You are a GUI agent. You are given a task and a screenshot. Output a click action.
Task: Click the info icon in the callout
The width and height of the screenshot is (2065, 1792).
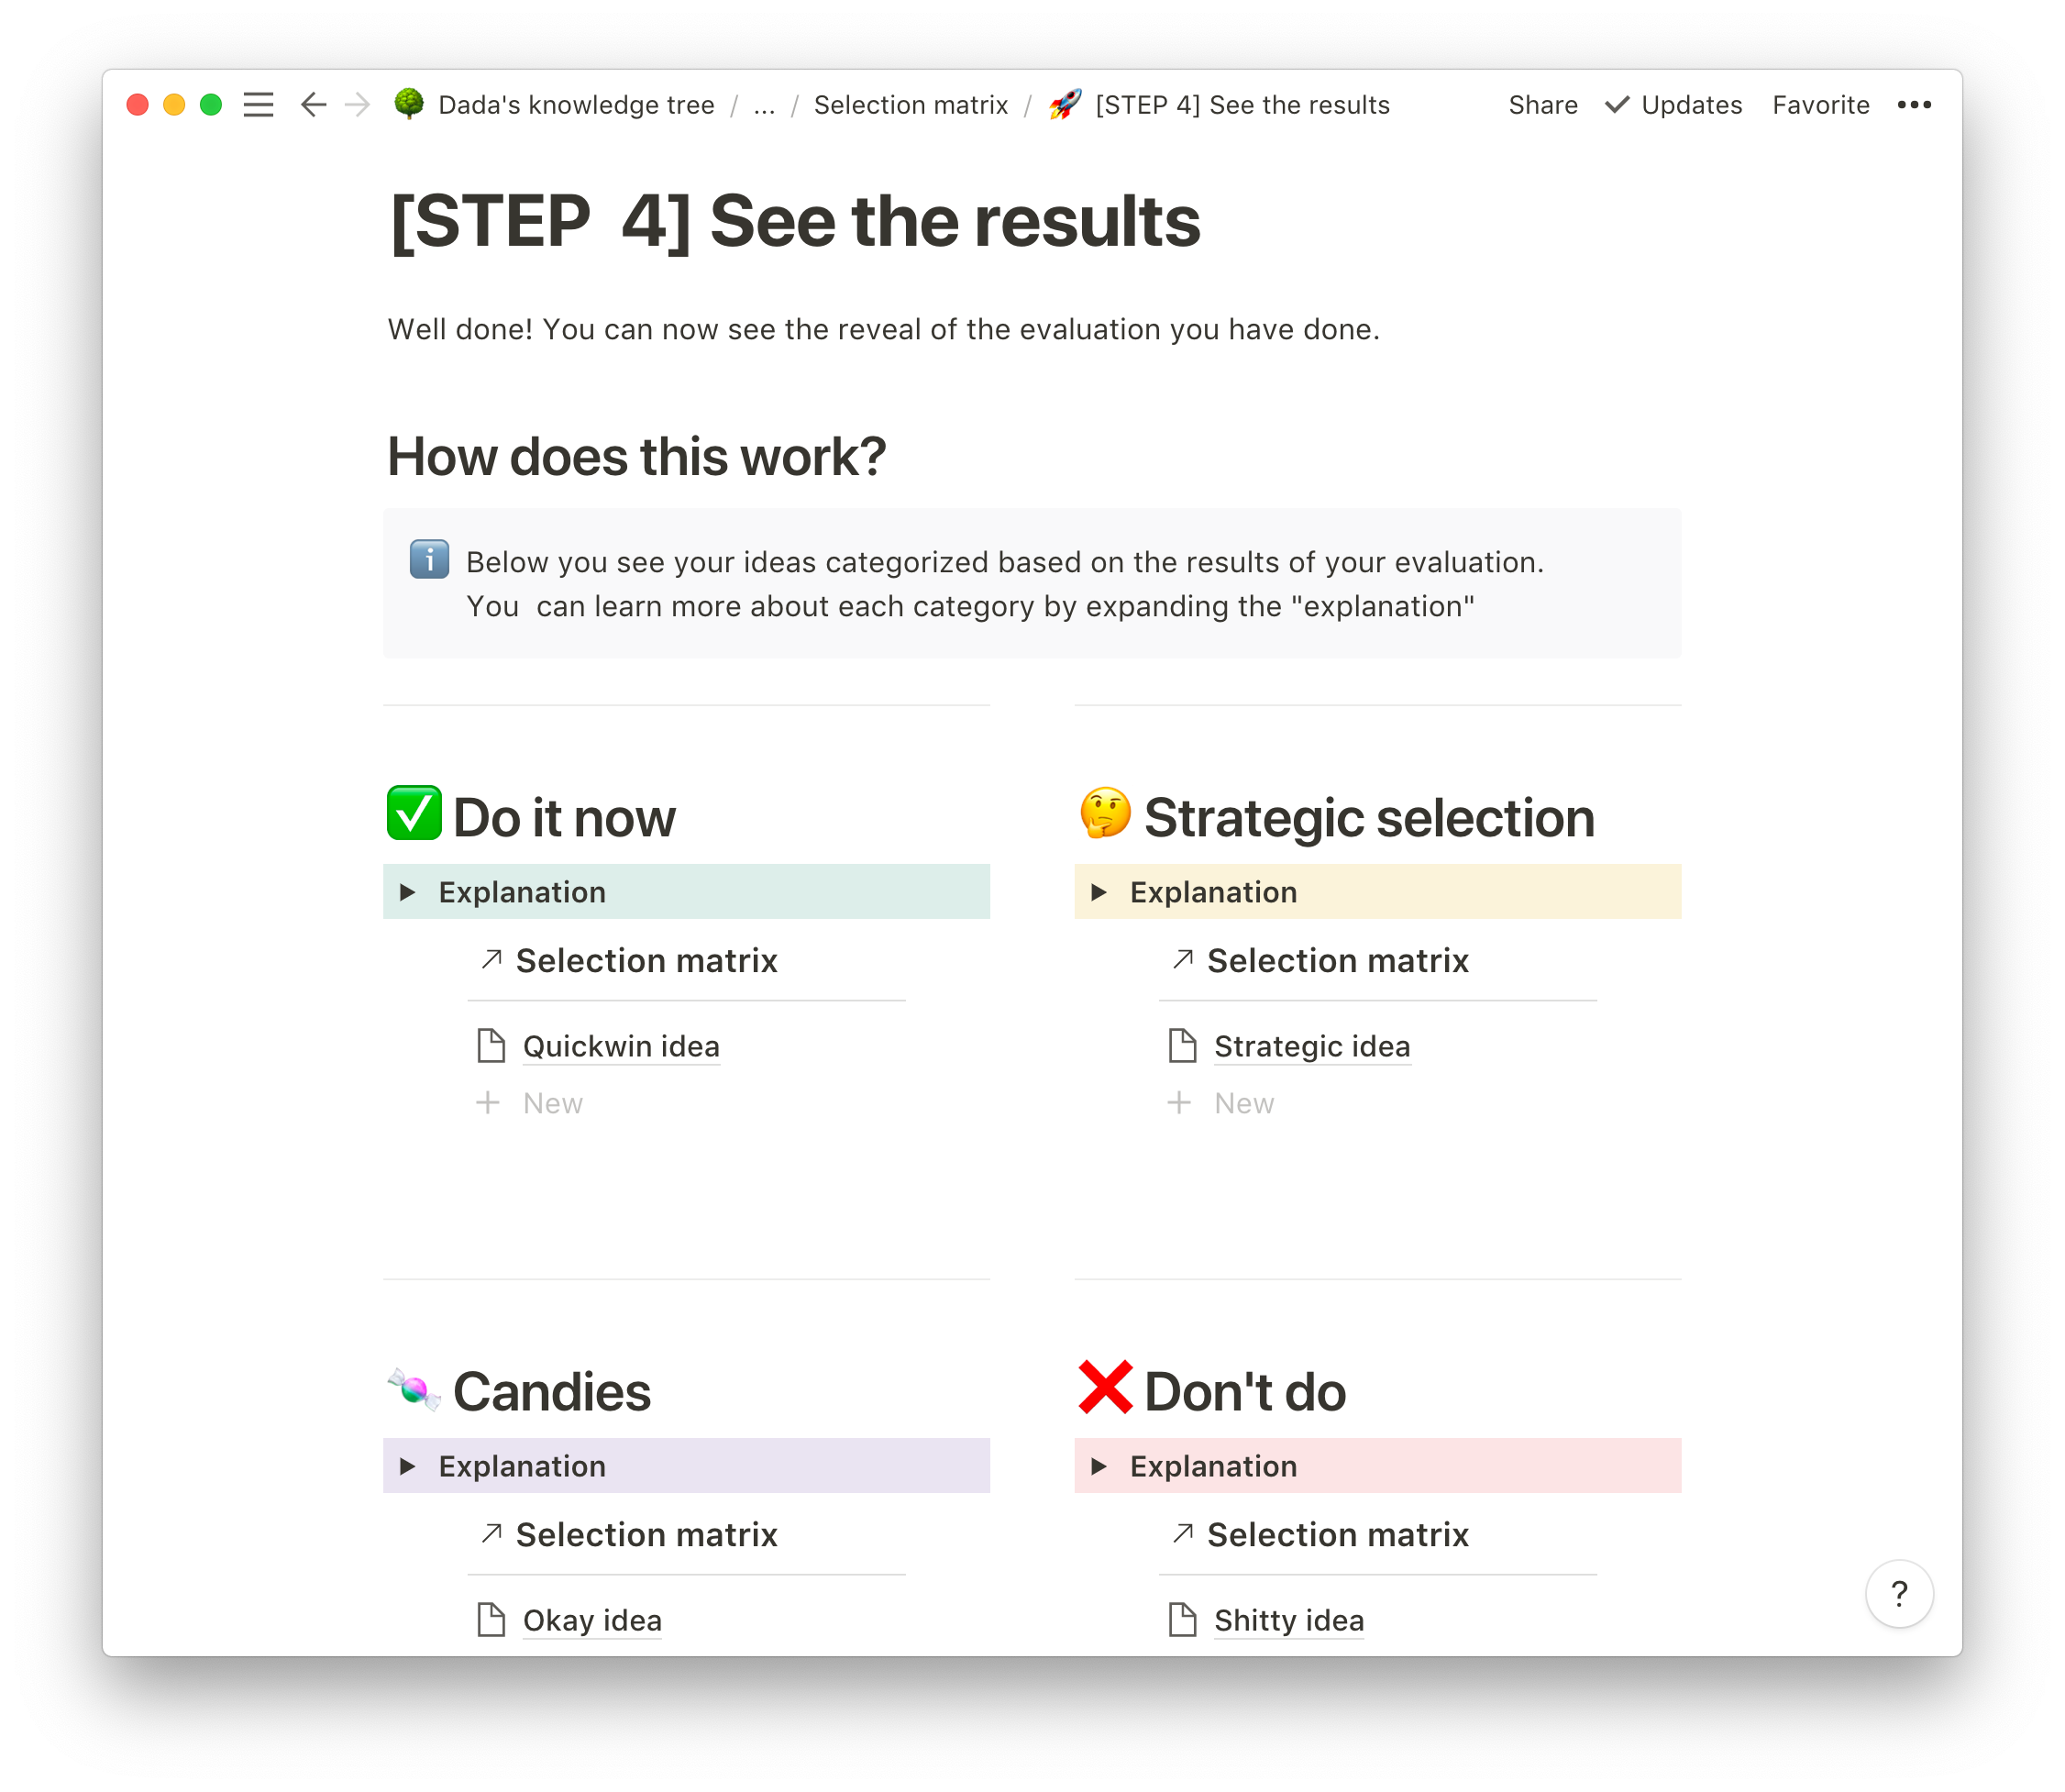click(x=429, y=560)
